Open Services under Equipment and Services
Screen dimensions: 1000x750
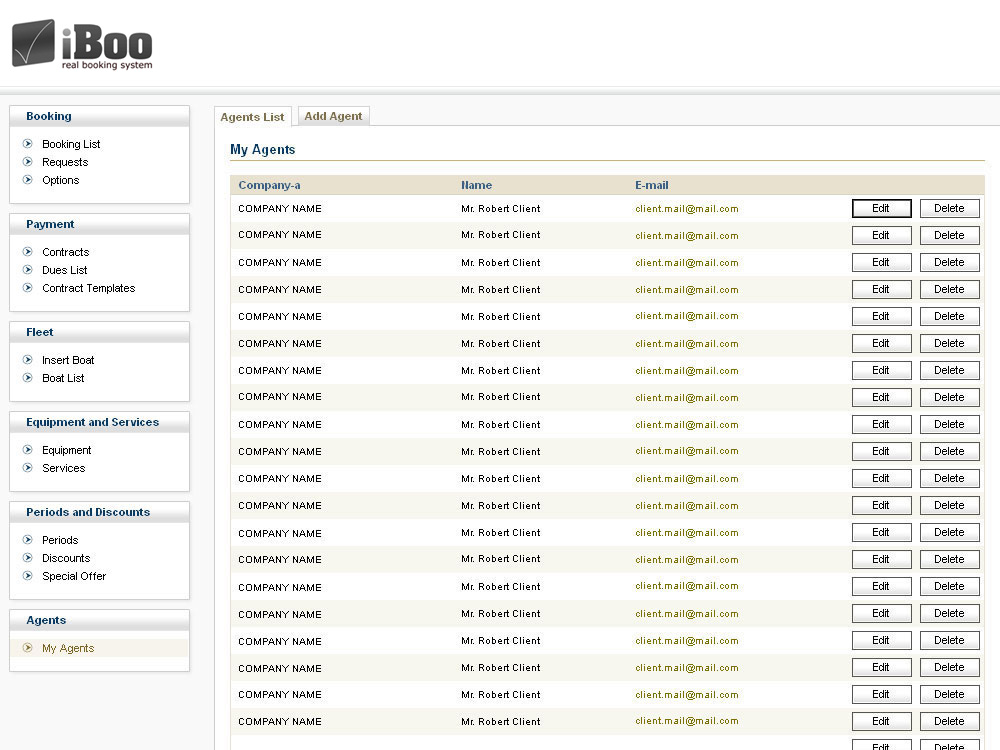tap(63, 468)
